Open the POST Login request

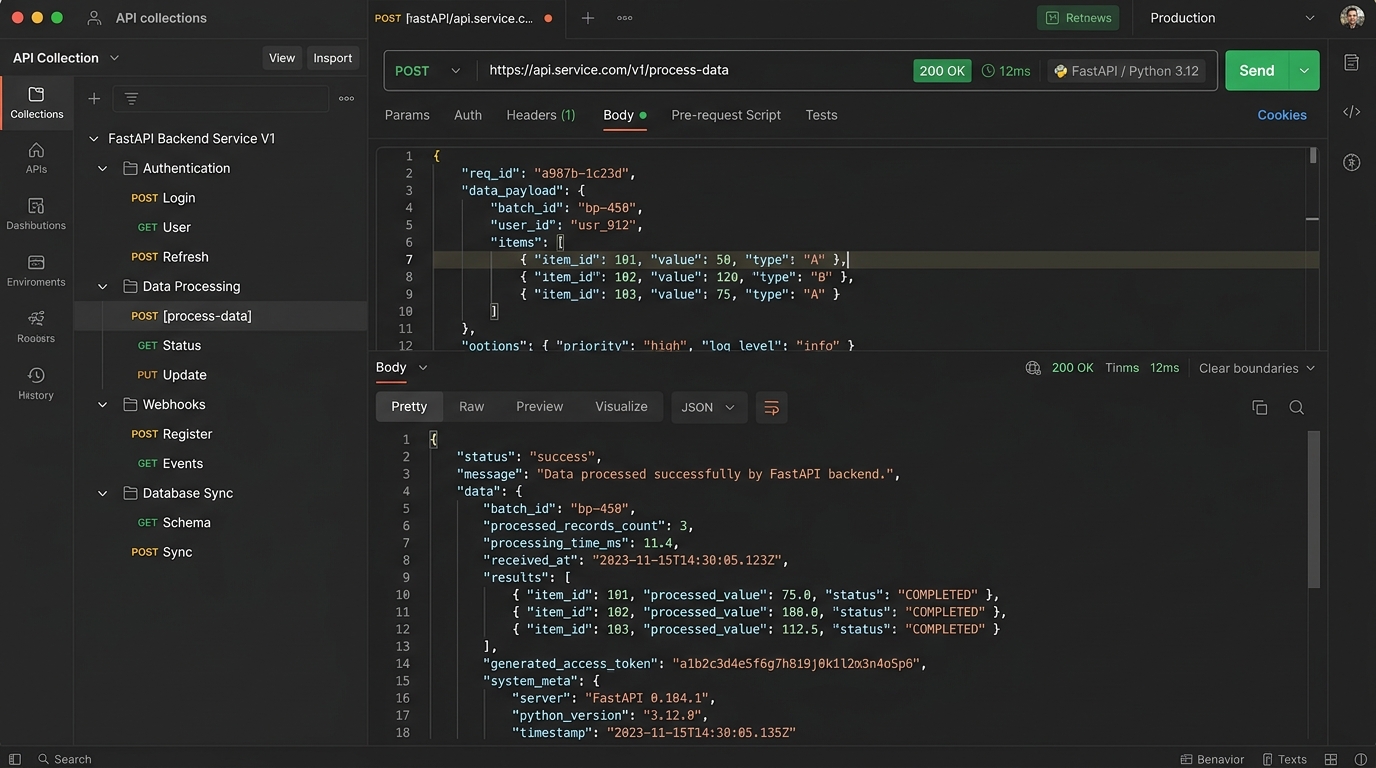point(163,198)
